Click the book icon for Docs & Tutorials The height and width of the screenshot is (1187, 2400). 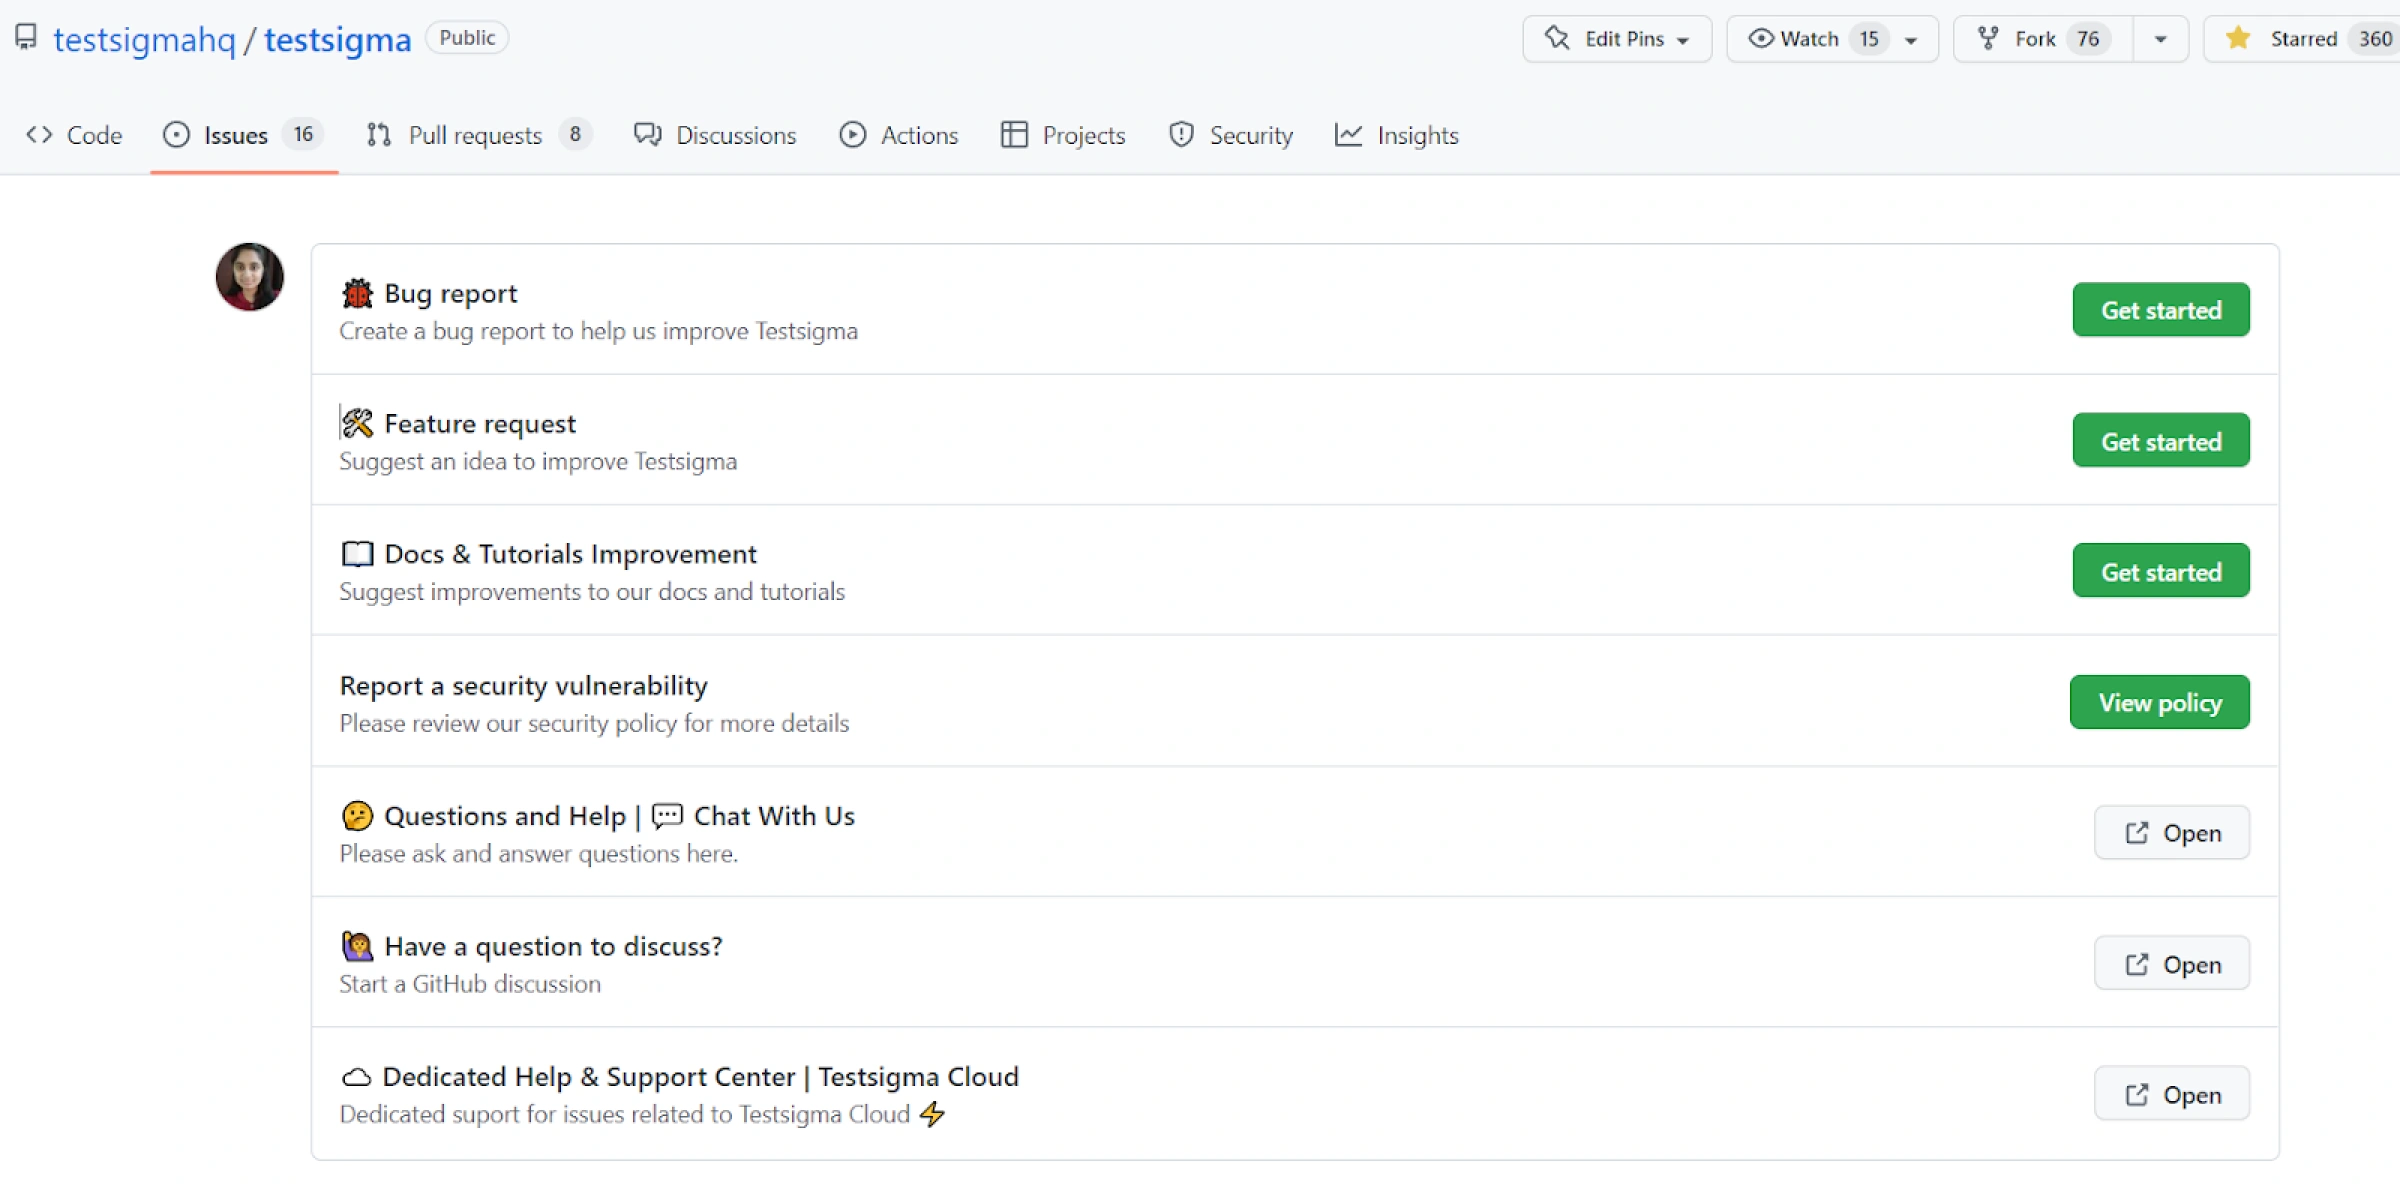(357, 554)
